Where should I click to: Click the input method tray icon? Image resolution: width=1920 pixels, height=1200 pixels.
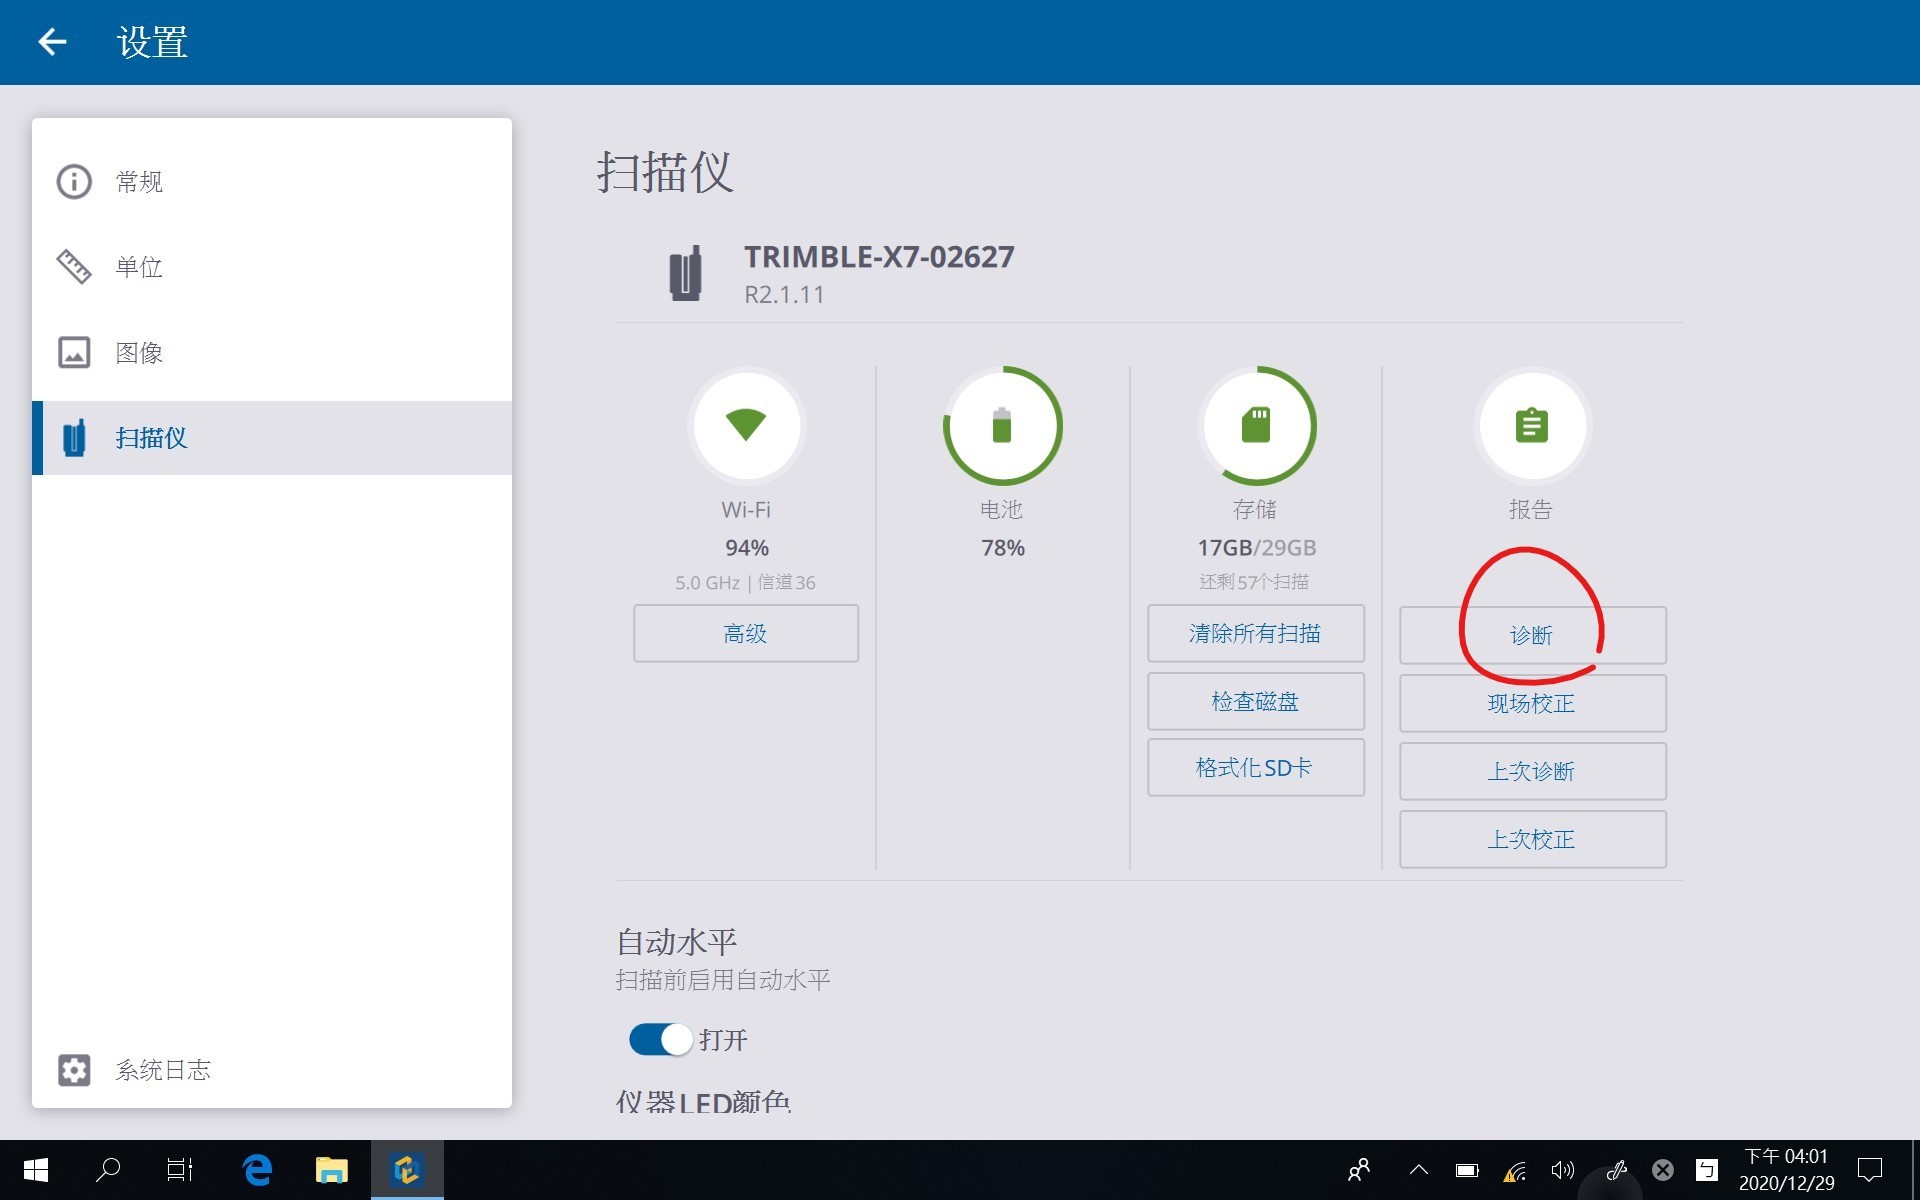tap(1707, 1170)
